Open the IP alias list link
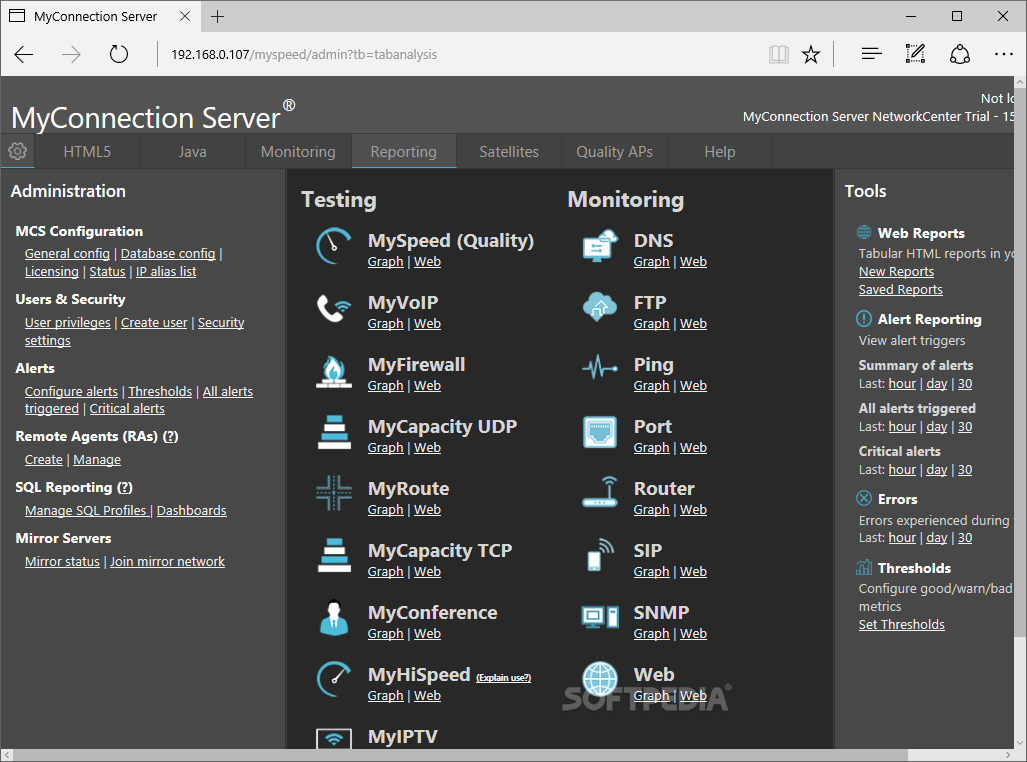Image resolution: width=1027 pixels, height=762 pixels. coord(166,271)
